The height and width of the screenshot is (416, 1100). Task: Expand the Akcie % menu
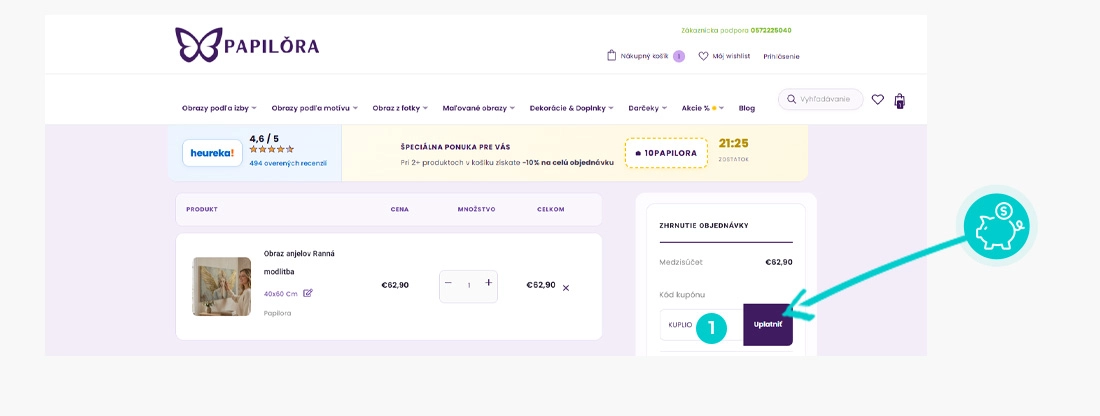point(703,108)
